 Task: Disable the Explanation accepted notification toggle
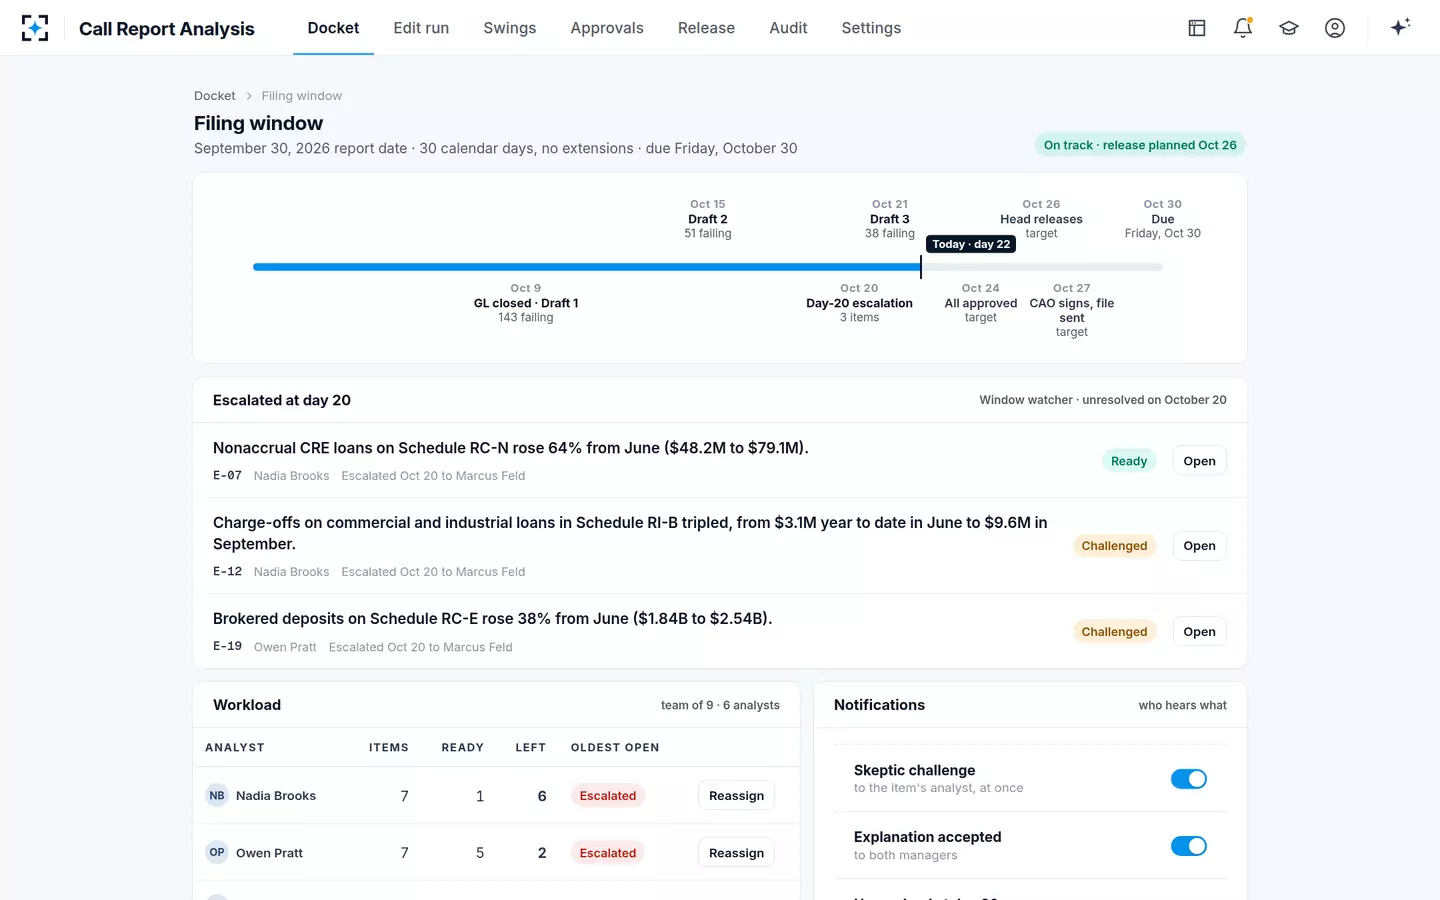(1189, 846)
